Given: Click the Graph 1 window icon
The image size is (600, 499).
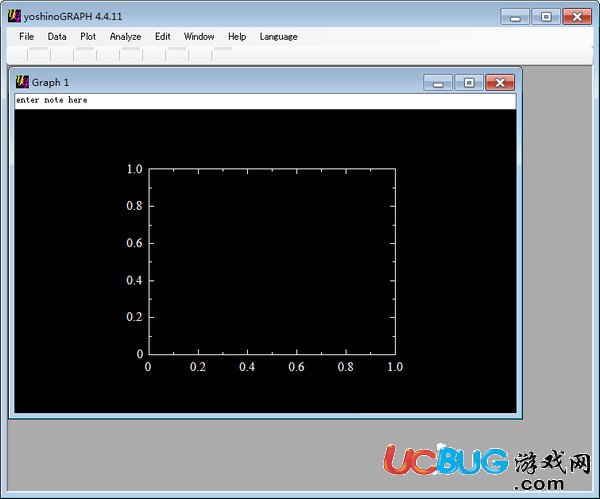Looking at the screenshot, I should coord(22,82).
